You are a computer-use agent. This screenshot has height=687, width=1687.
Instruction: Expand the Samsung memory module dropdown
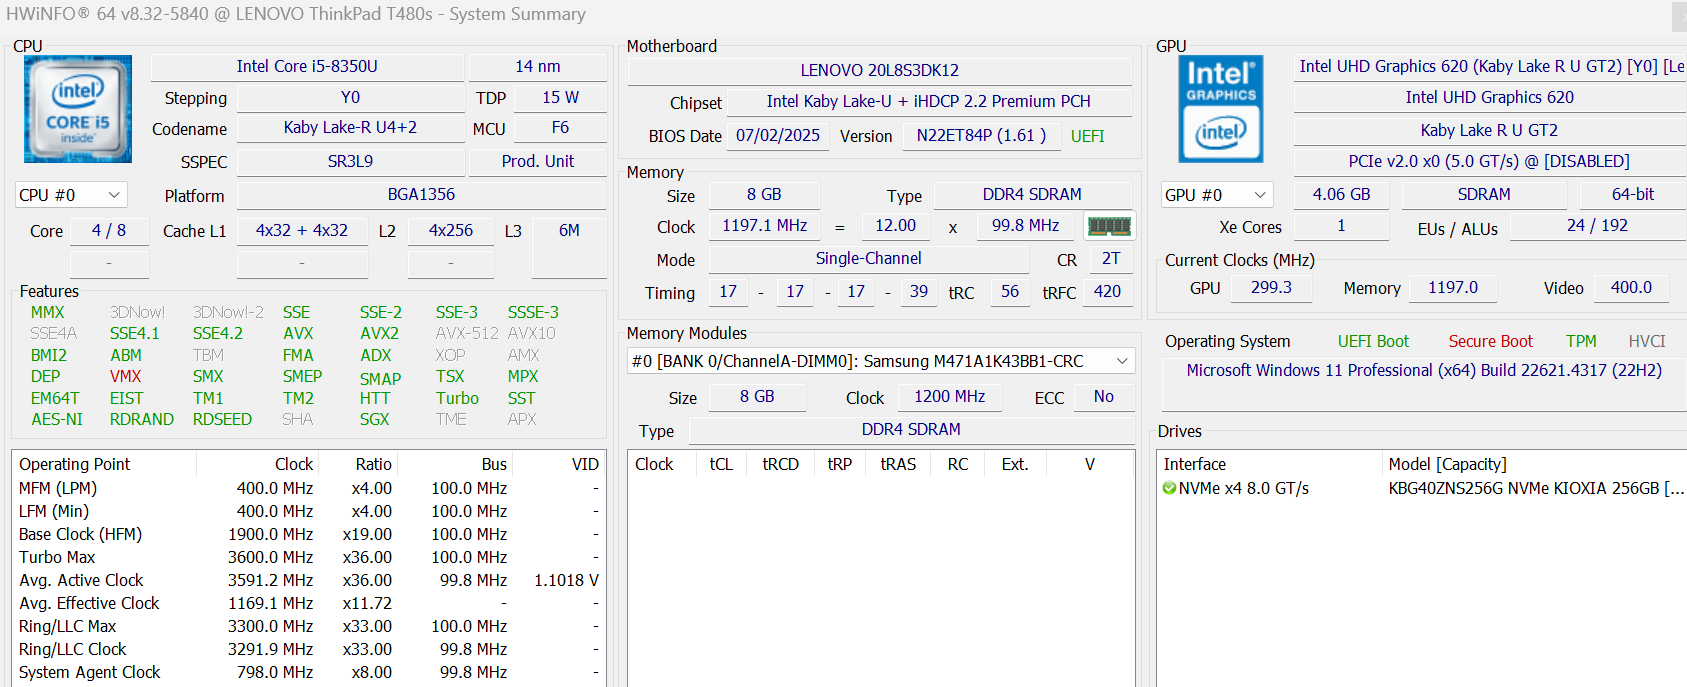1122,361
